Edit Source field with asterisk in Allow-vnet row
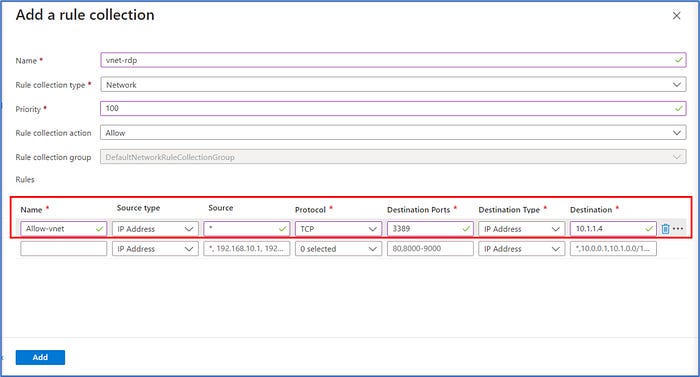700x377 pixels. pyautogui.click(x=246, y=229)
